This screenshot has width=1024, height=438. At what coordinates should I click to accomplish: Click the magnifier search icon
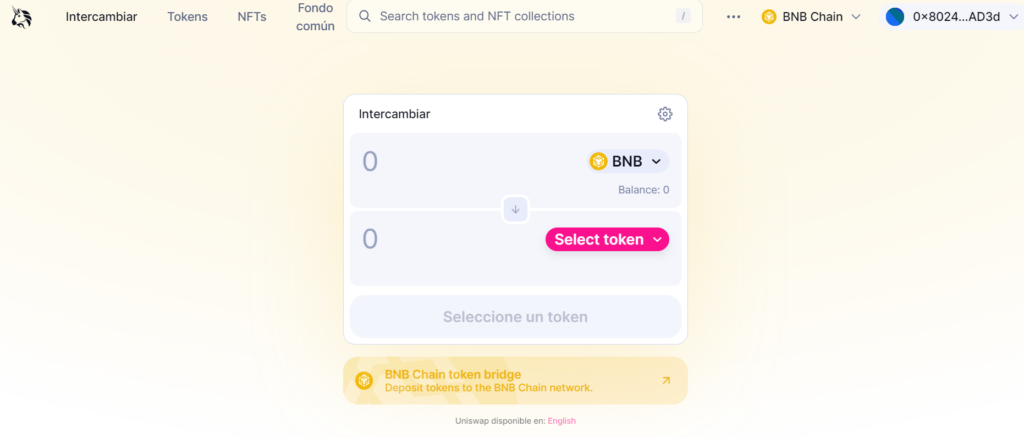tap(365, 17)
